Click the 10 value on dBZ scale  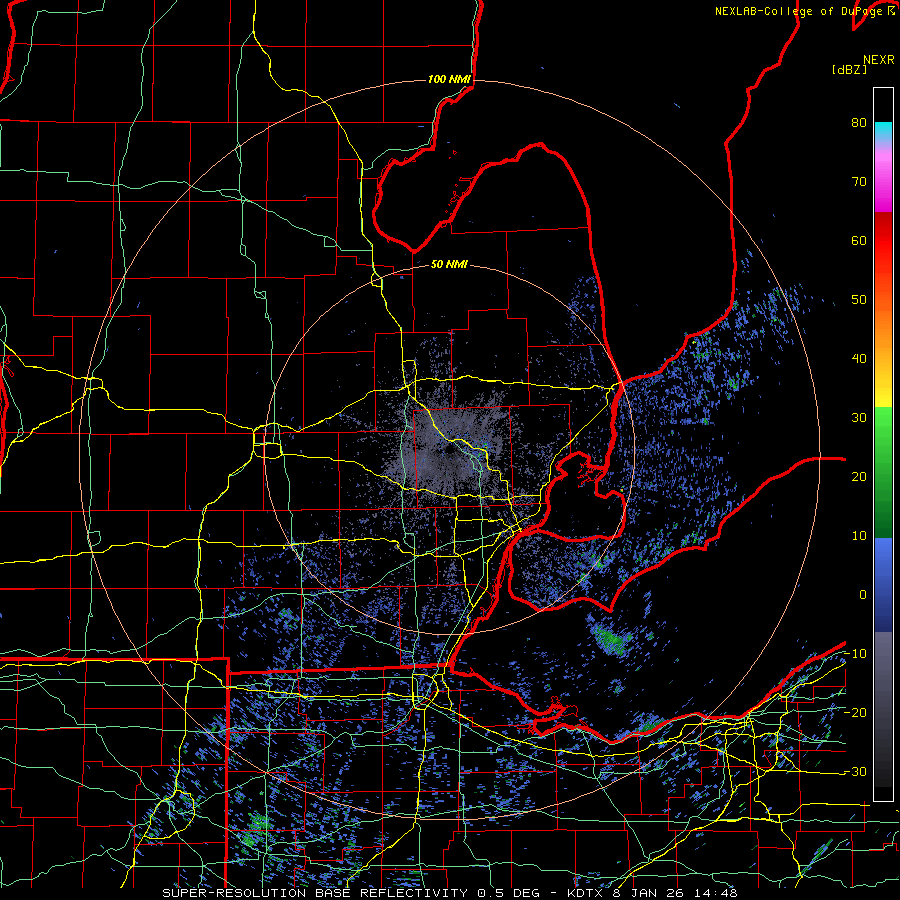click(859, 536)
